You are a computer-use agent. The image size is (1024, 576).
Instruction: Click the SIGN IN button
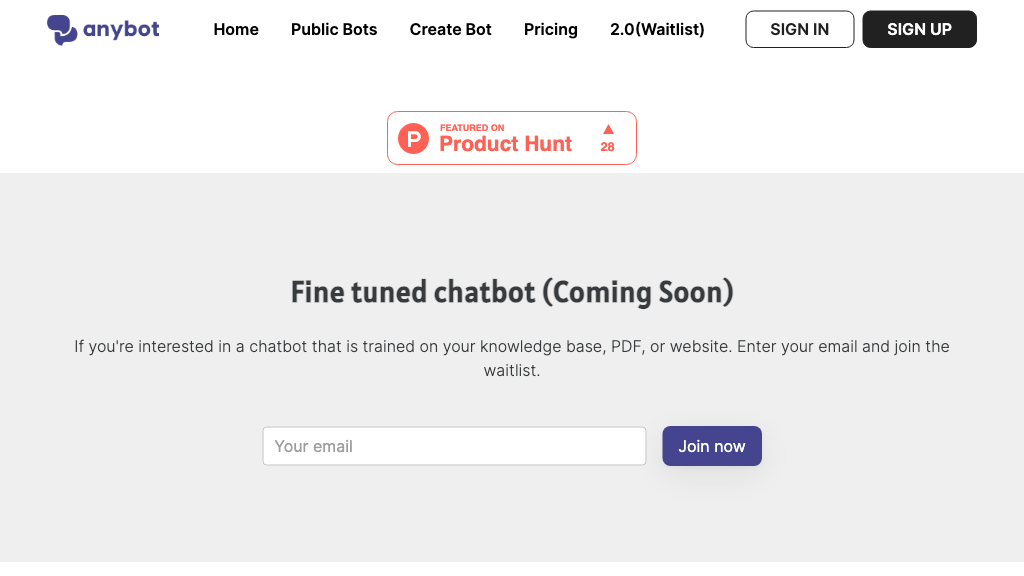[x=799, y=29]
